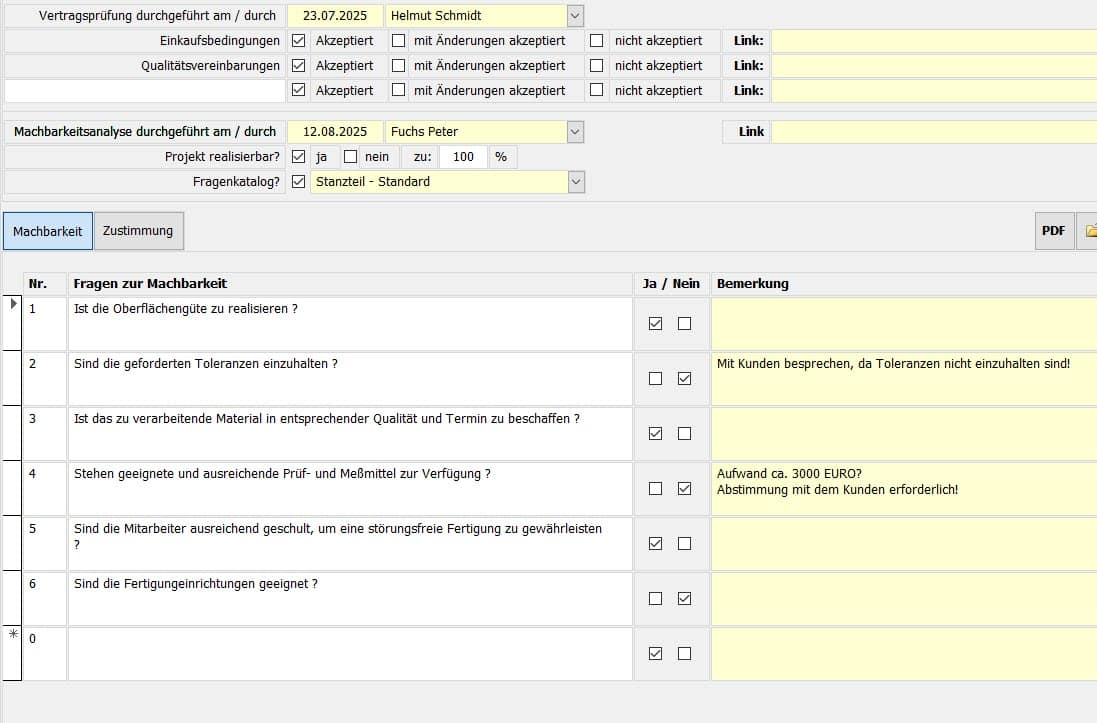The image size is (1097, 723).
Task: Click the folder icon next to PDF
Action: pos(1088,231)
